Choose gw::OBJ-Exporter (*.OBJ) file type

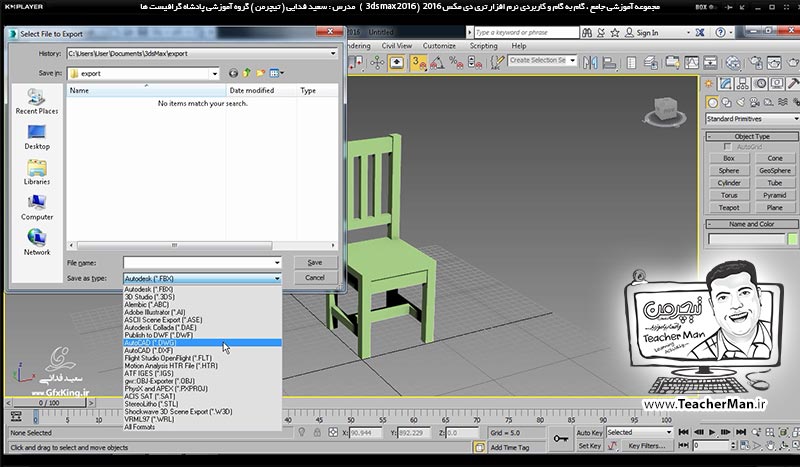pyautogui.click(x=203, y=381)
